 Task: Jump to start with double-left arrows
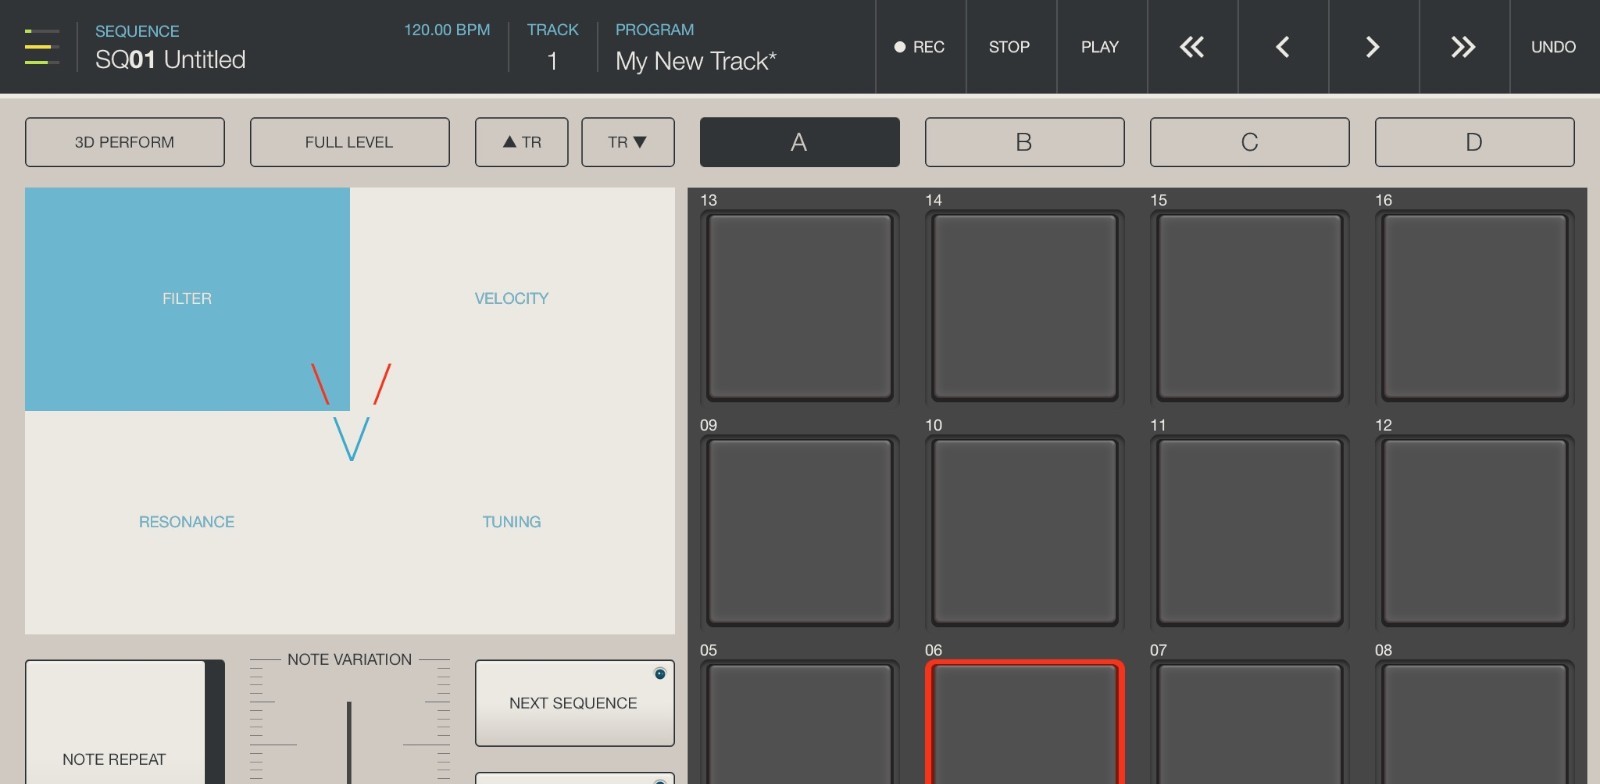[x=1192, y=47]
